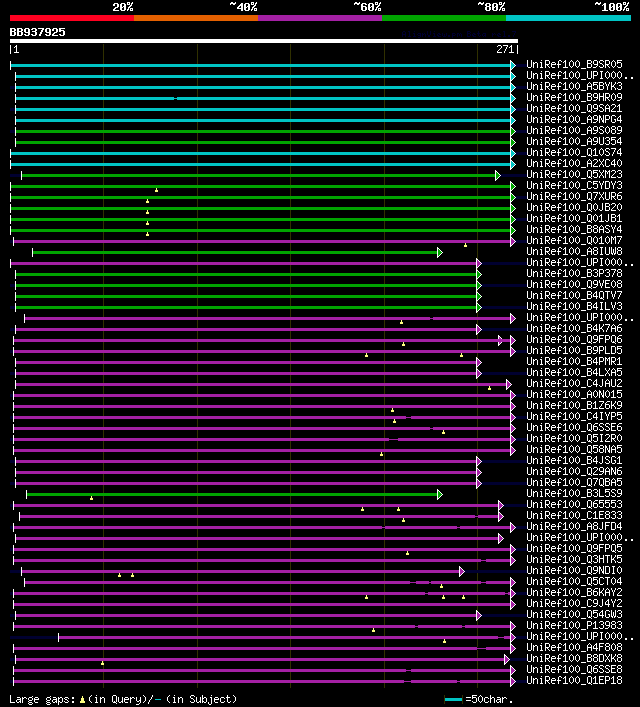
Task: Click the Large gaps legend text
Action: tap(123, 699)
